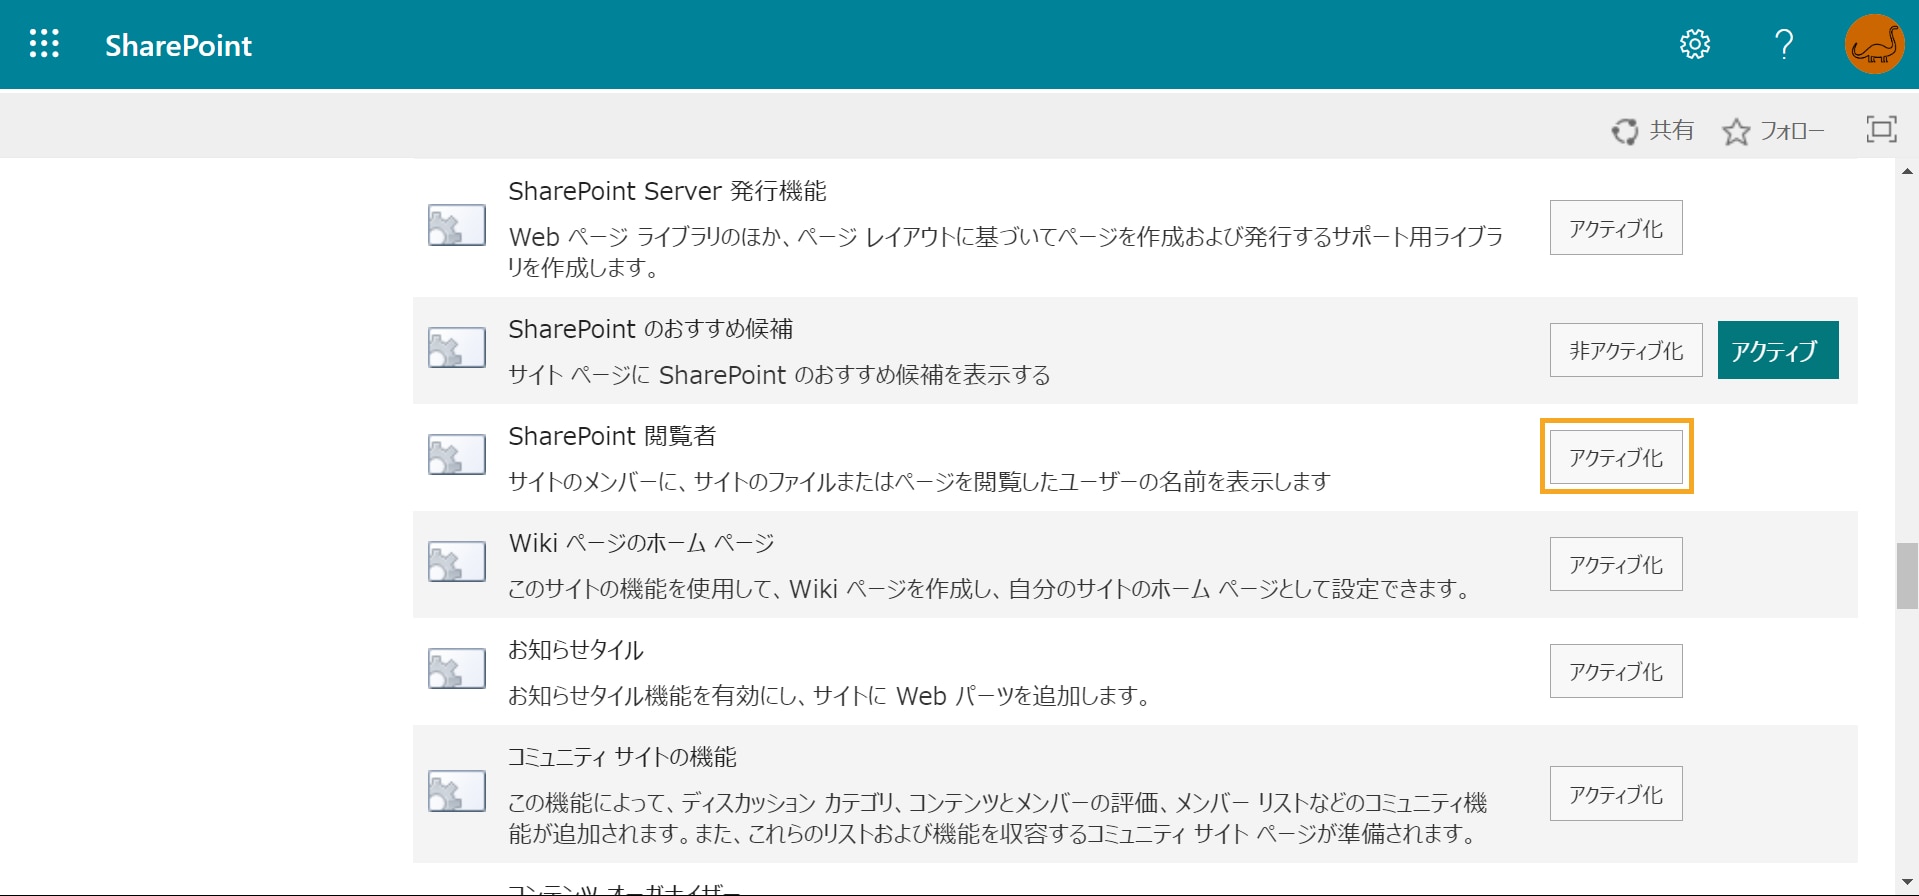The image size is (1919, 896).
Task: Click the 共有 share button
Action: click(x=1653, y=130)
